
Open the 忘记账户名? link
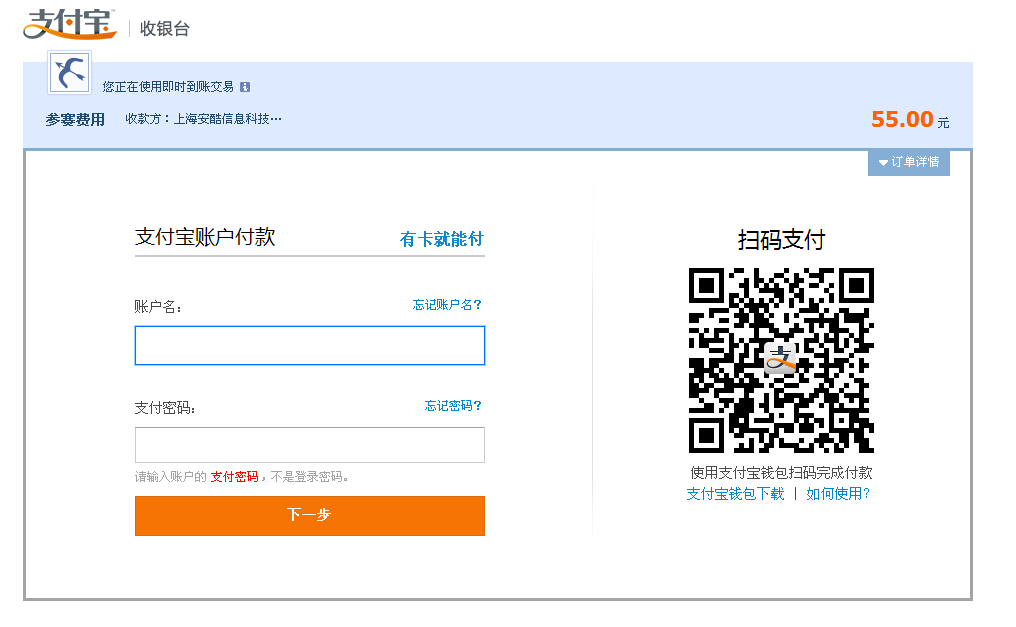447,304
